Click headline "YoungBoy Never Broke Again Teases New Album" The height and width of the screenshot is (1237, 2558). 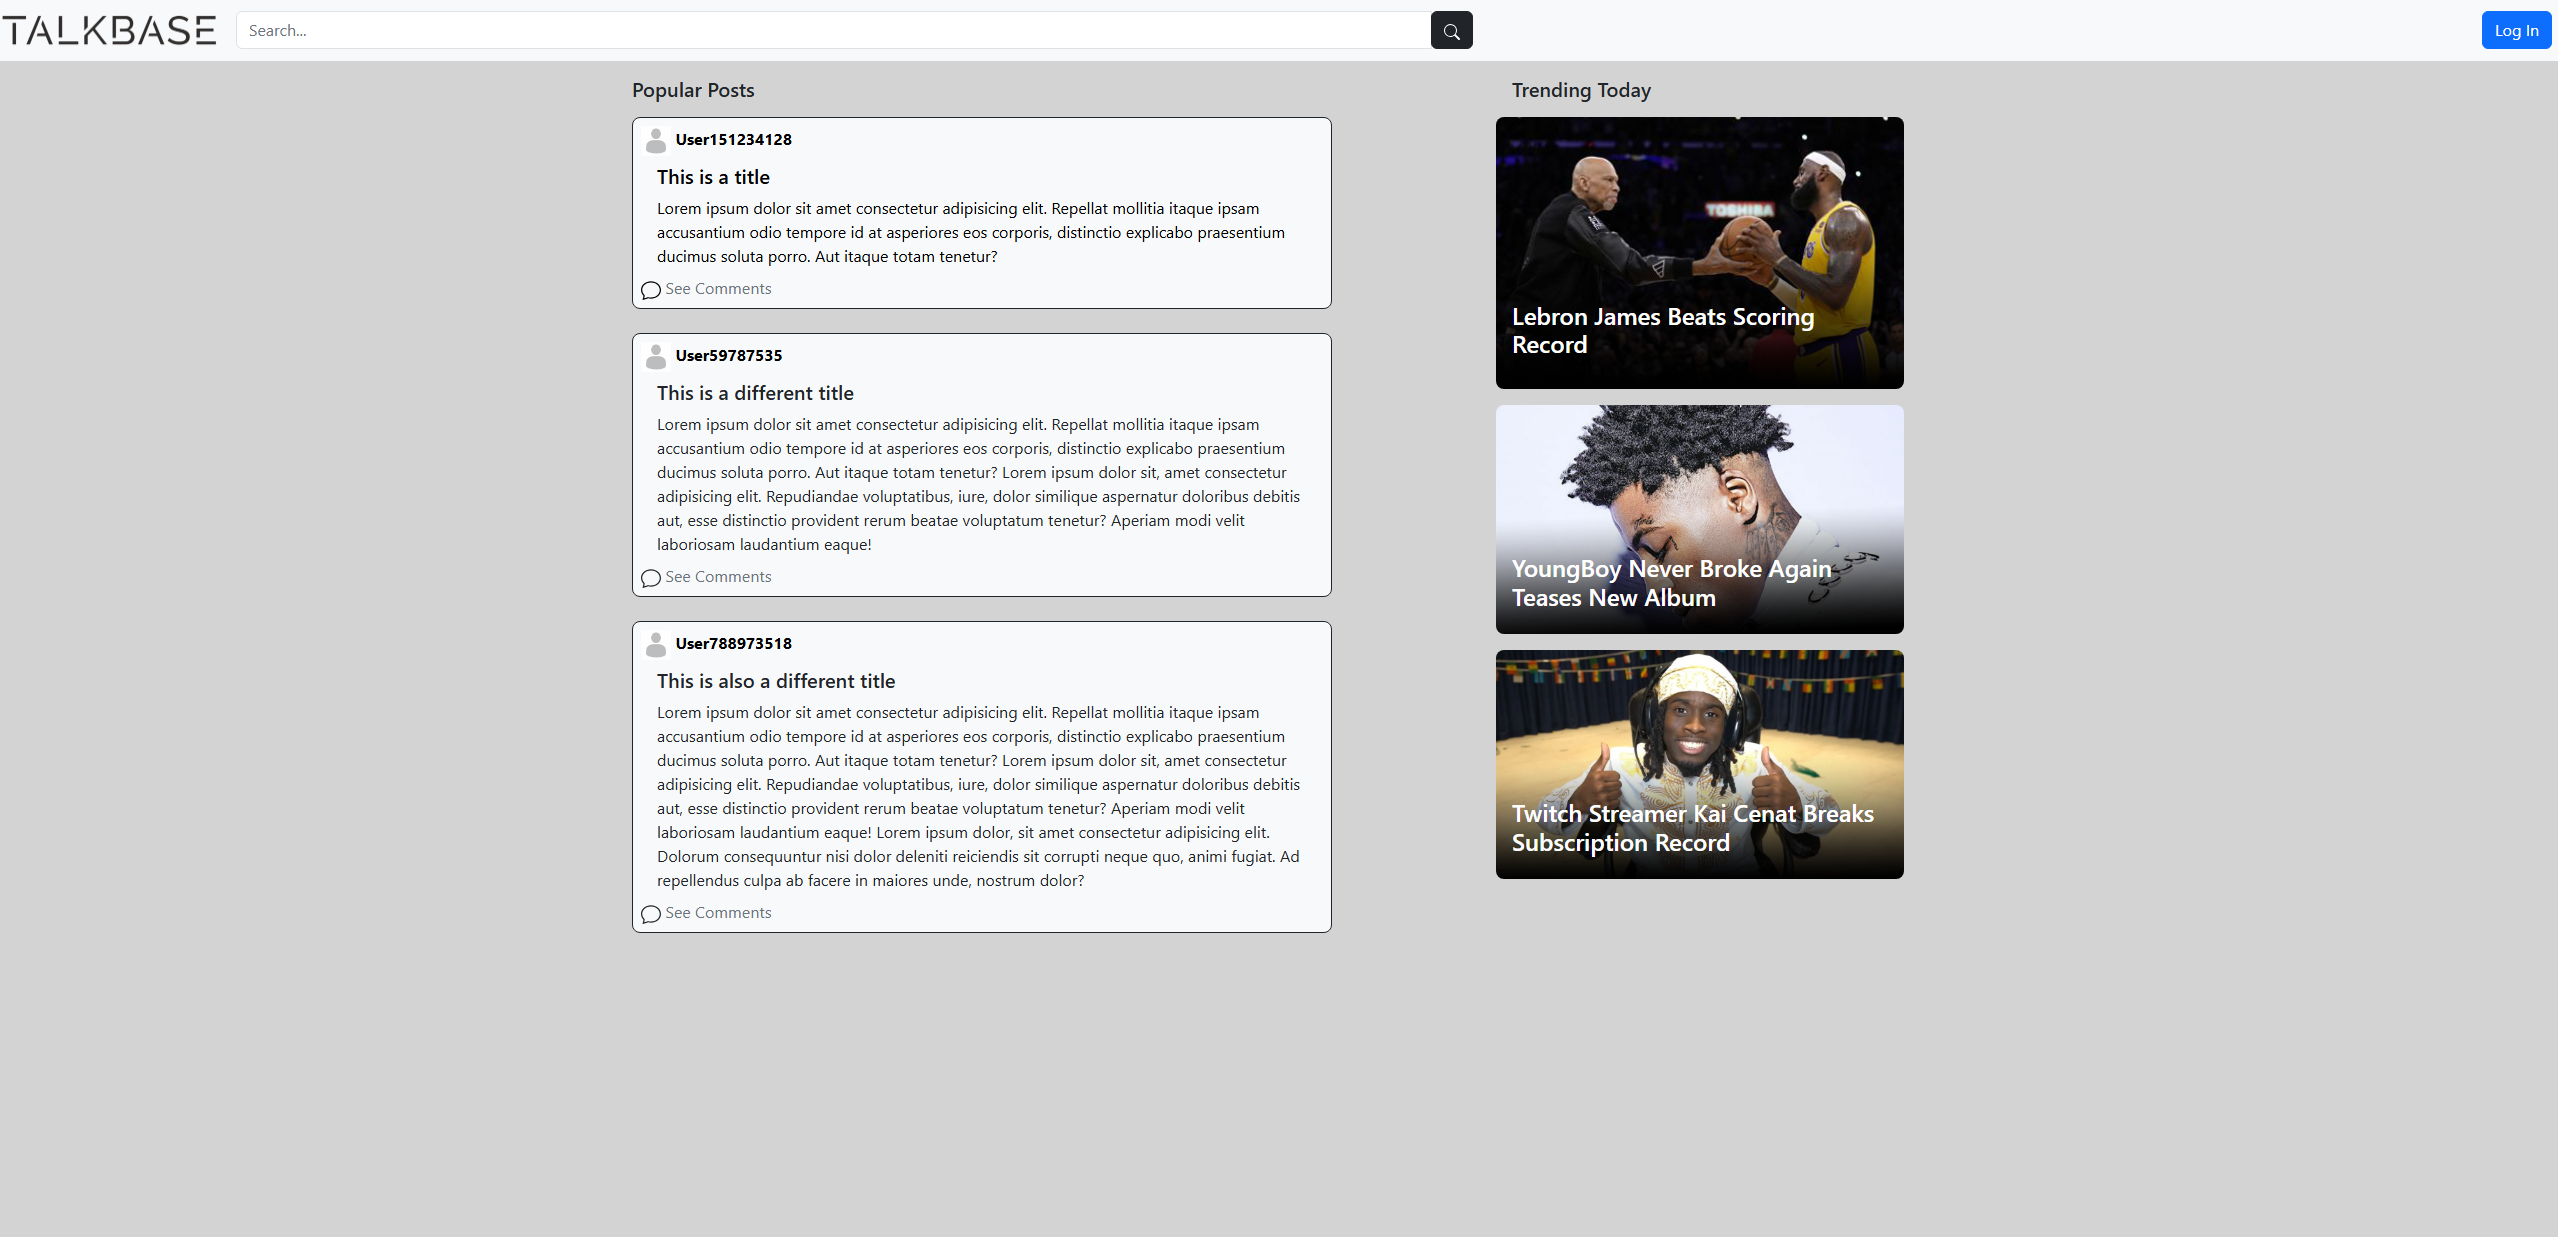tap(1672, 583)
